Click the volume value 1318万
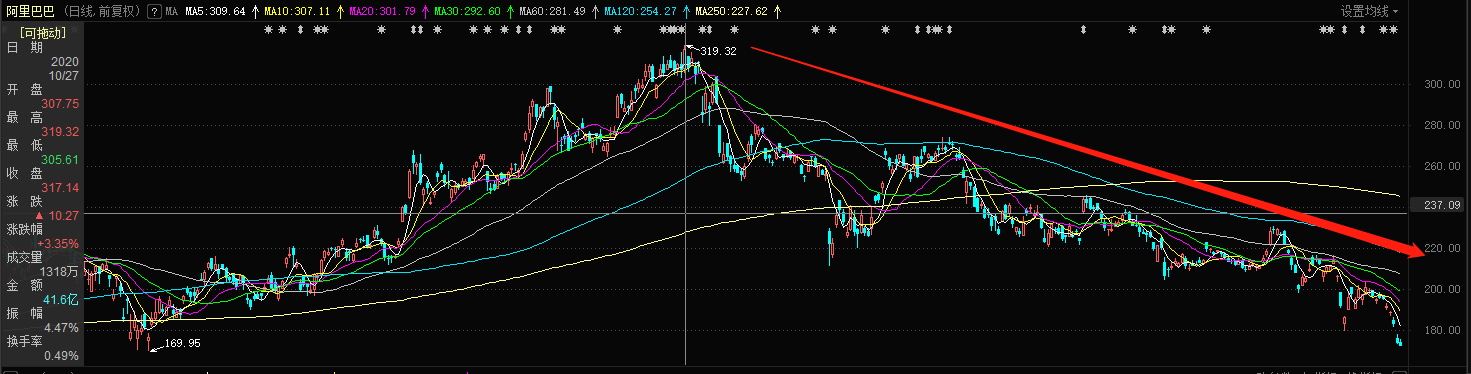1471x374 pixels. point(60,271)
